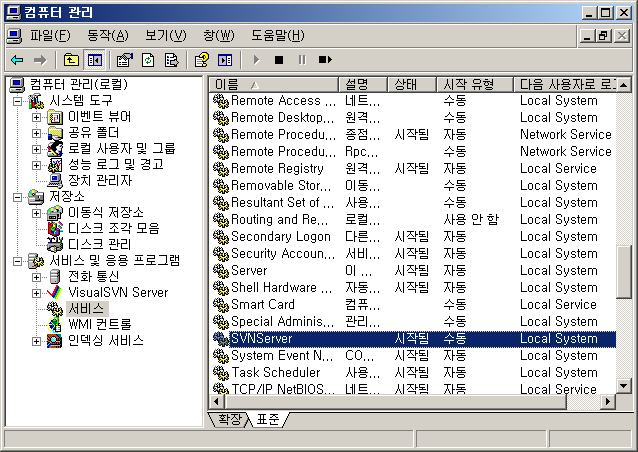638x452 pixels.
Task: Open Help toolbar icon with question mark
Action: pyautogui.click(x=202, y=61)
